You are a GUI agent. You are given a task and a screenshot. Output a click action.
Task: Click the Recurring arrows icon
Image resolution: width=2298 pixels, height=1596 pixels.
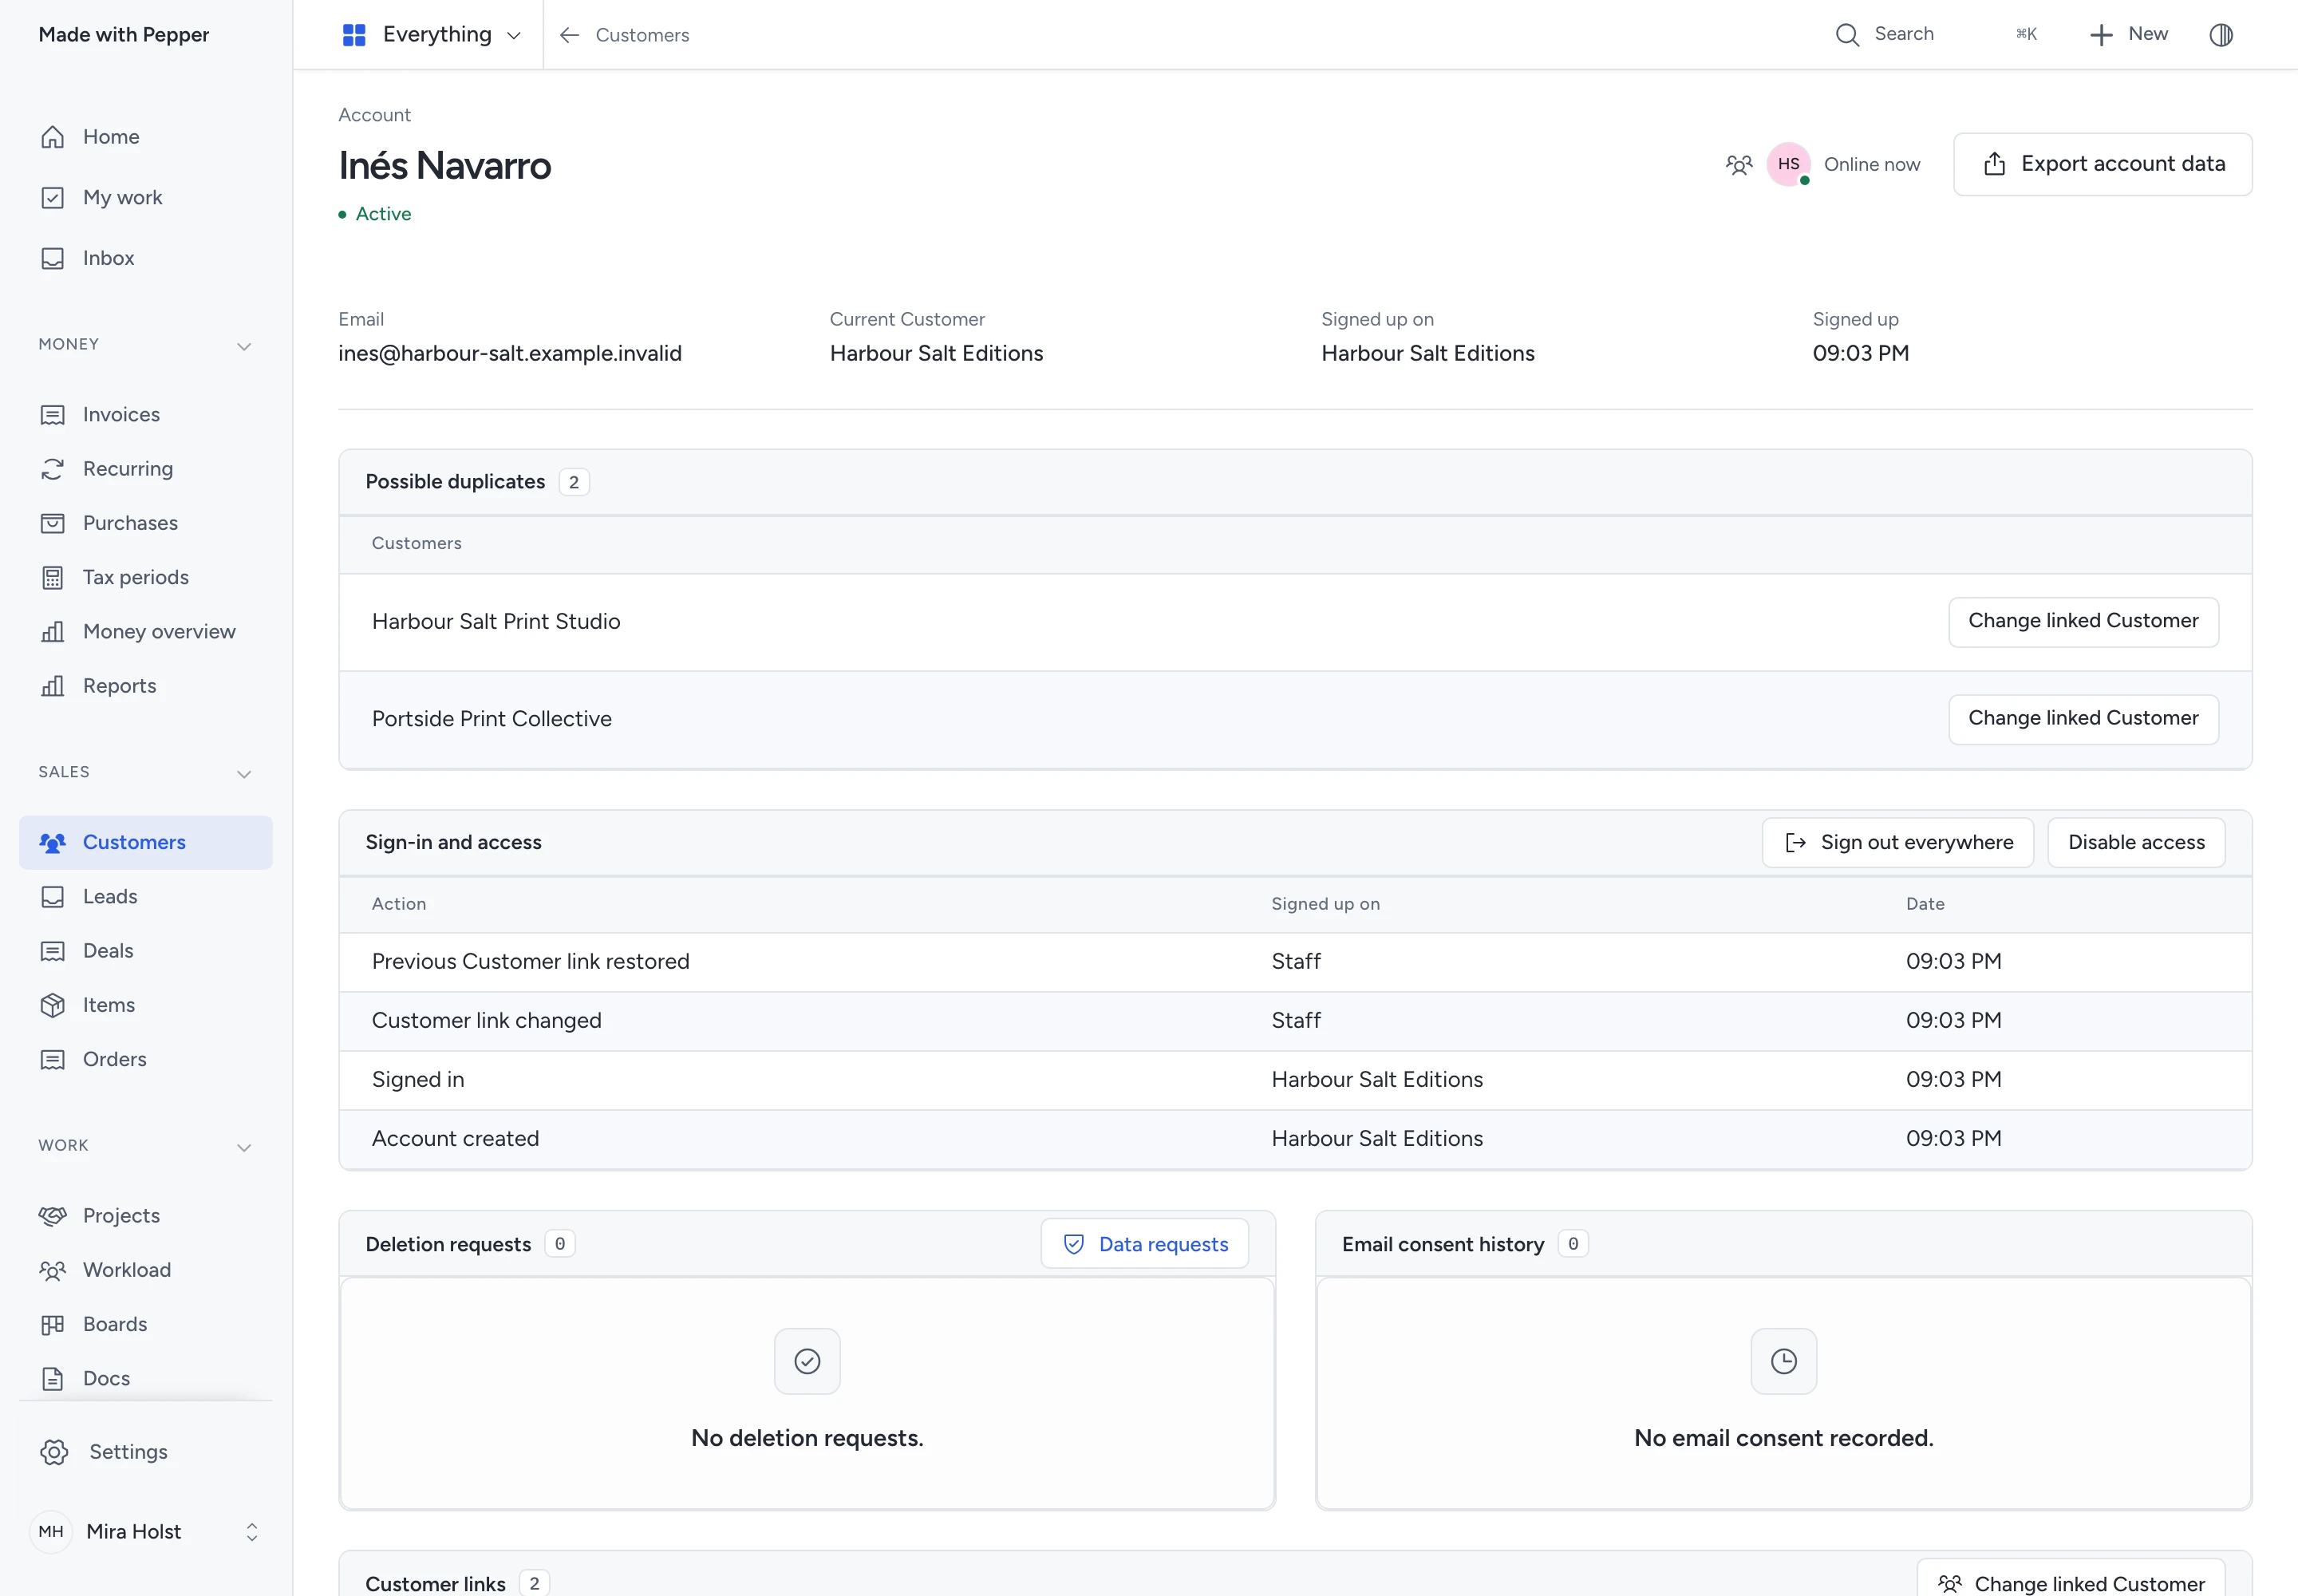click(53, 469)
